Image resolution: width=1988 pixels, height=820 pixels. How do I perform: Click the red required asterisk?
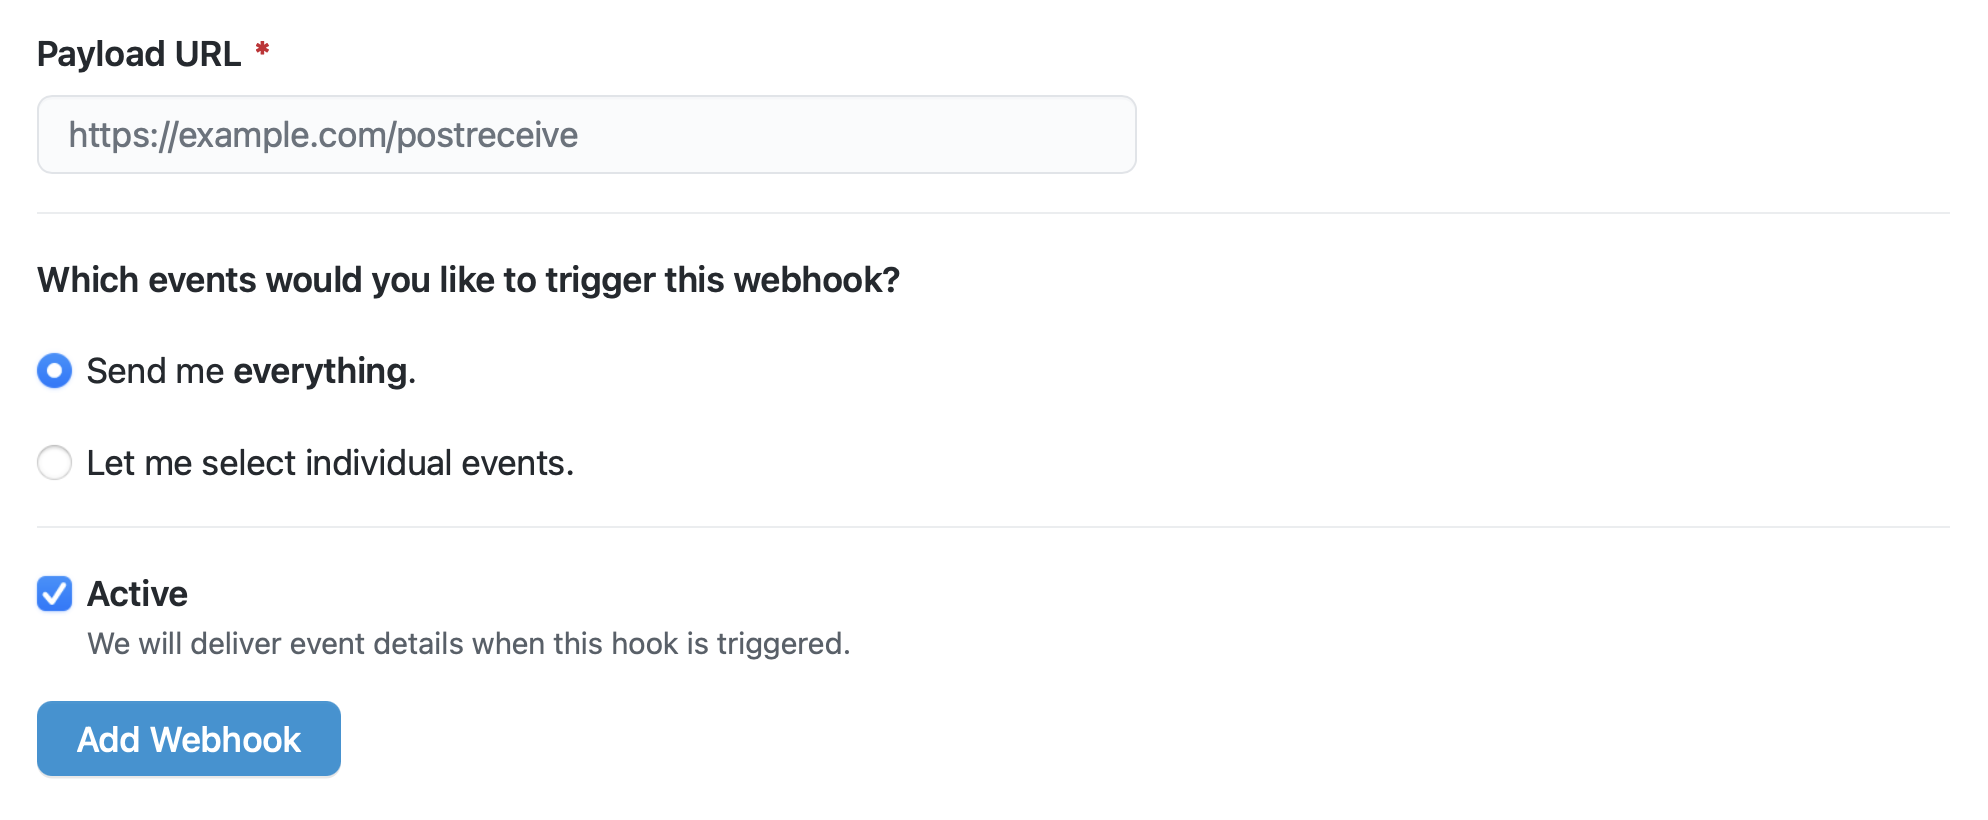262,49
